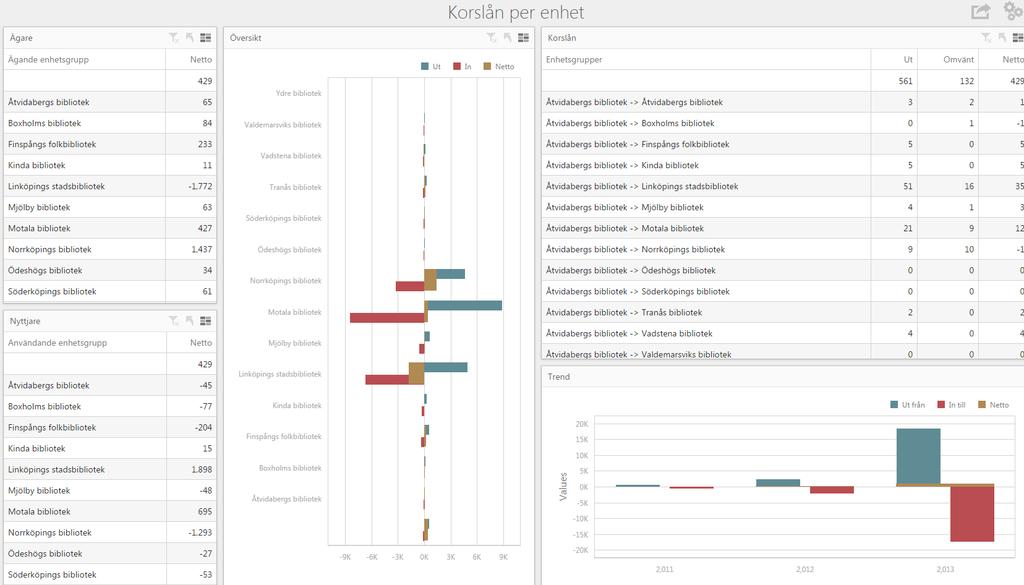1024x585 pixels.
Task: Select 'Finspångs folkbibliotek' row in Ägare table
Action: tap(110, 144)
